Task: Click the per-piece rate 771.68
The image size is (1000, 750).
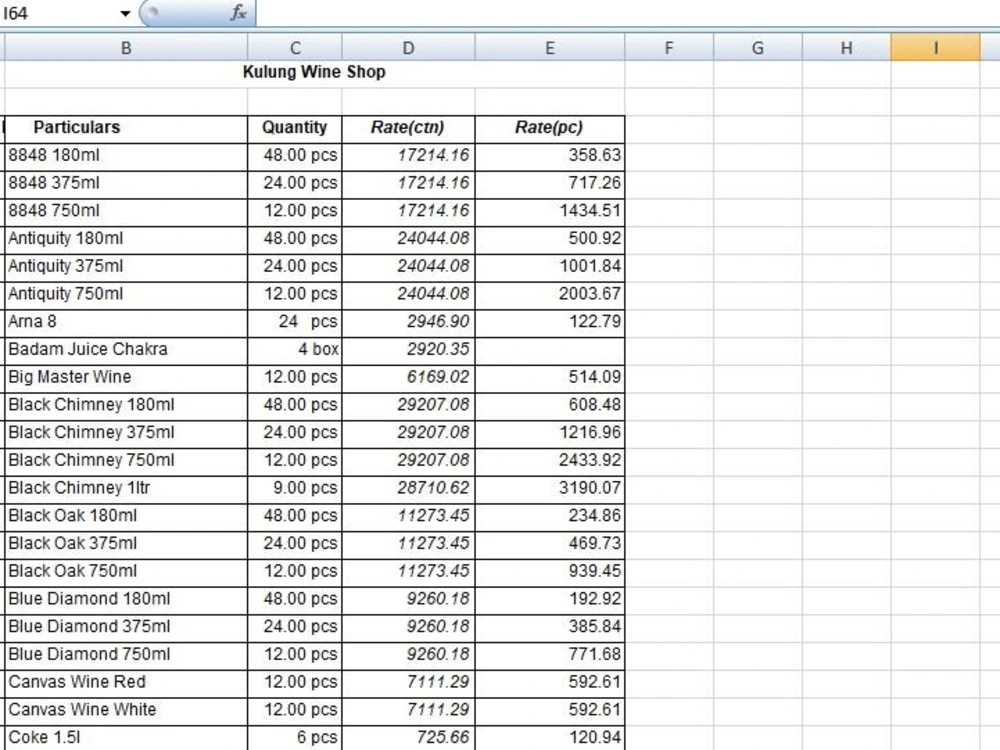Action: [550, 655]
